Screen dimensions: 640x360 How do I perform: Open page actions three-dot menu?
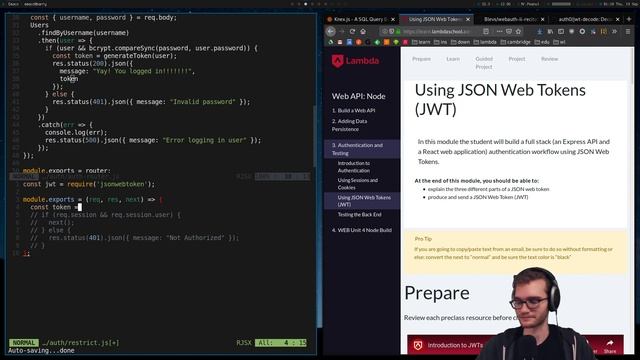[499, 31]
